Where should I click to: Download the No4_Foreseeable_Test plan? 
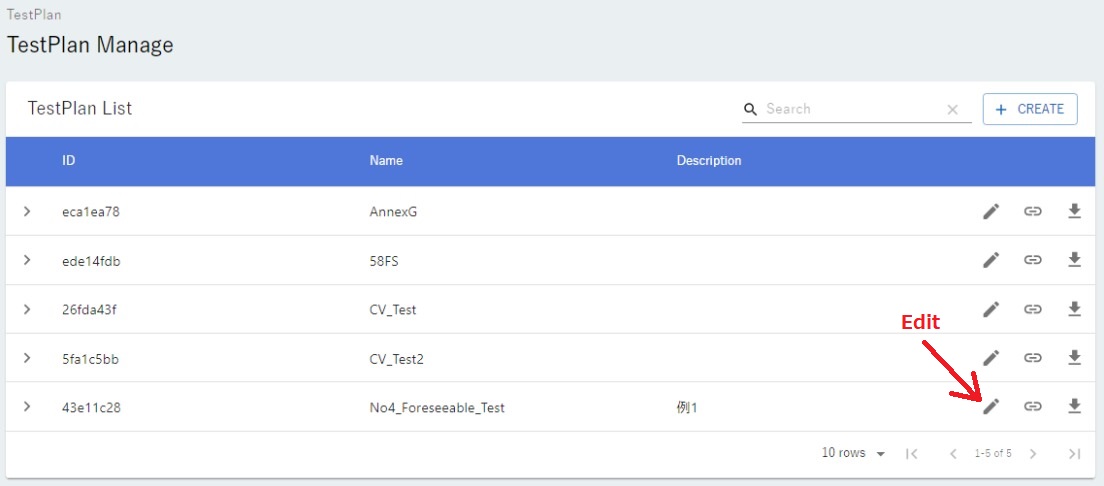[x=1075, y=406]
